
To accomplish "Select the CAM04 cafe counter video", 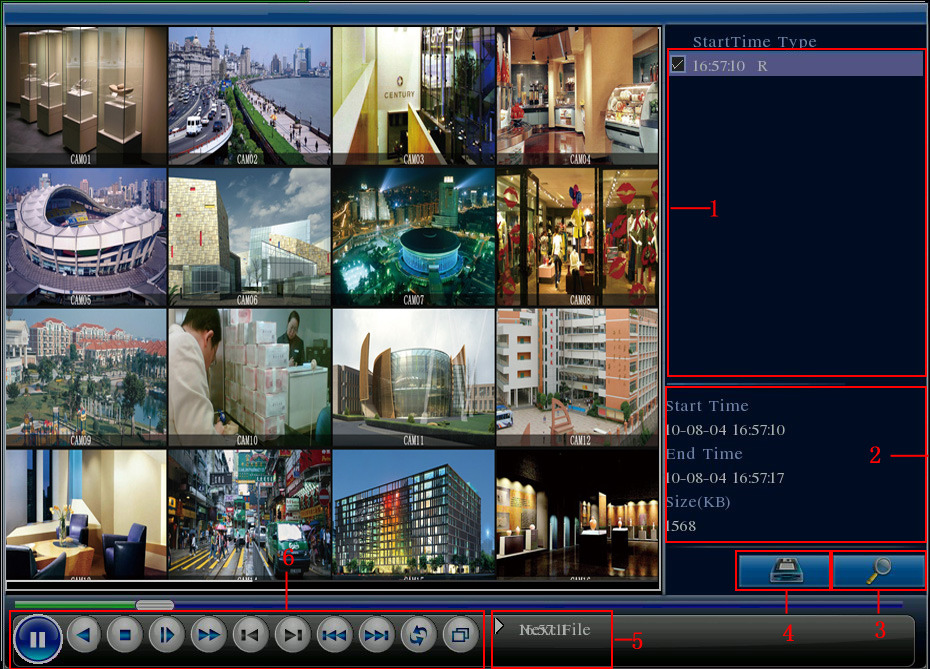I will (x=577, y=95).
